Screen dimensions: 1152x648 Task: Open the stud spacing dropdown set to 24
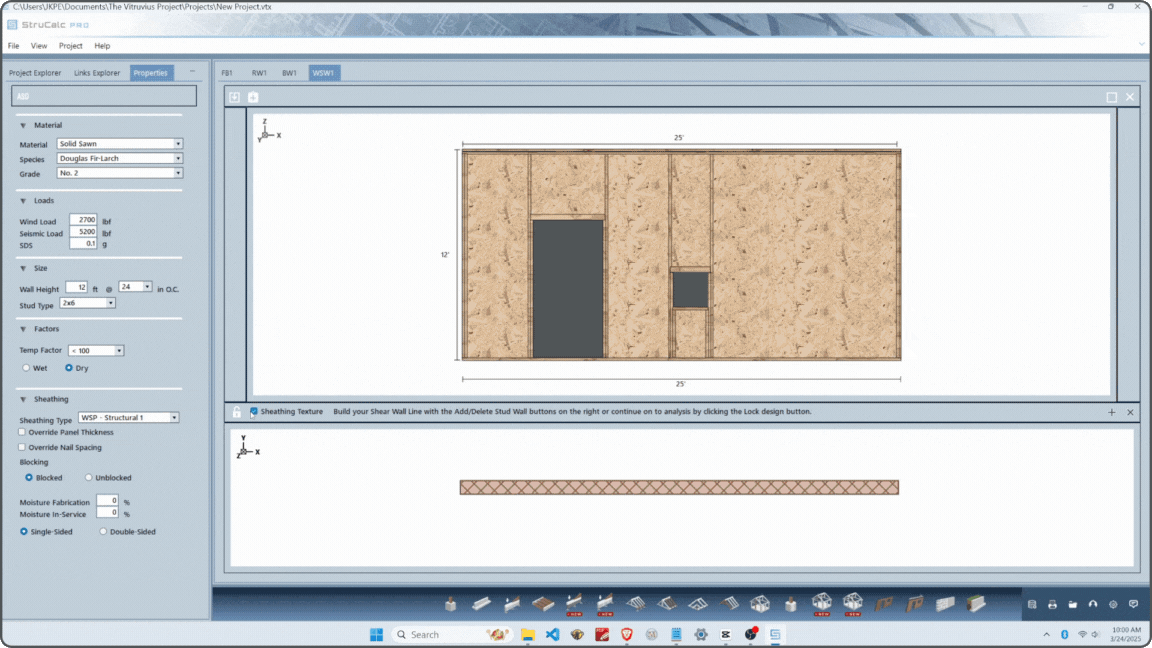pos(136,287)
